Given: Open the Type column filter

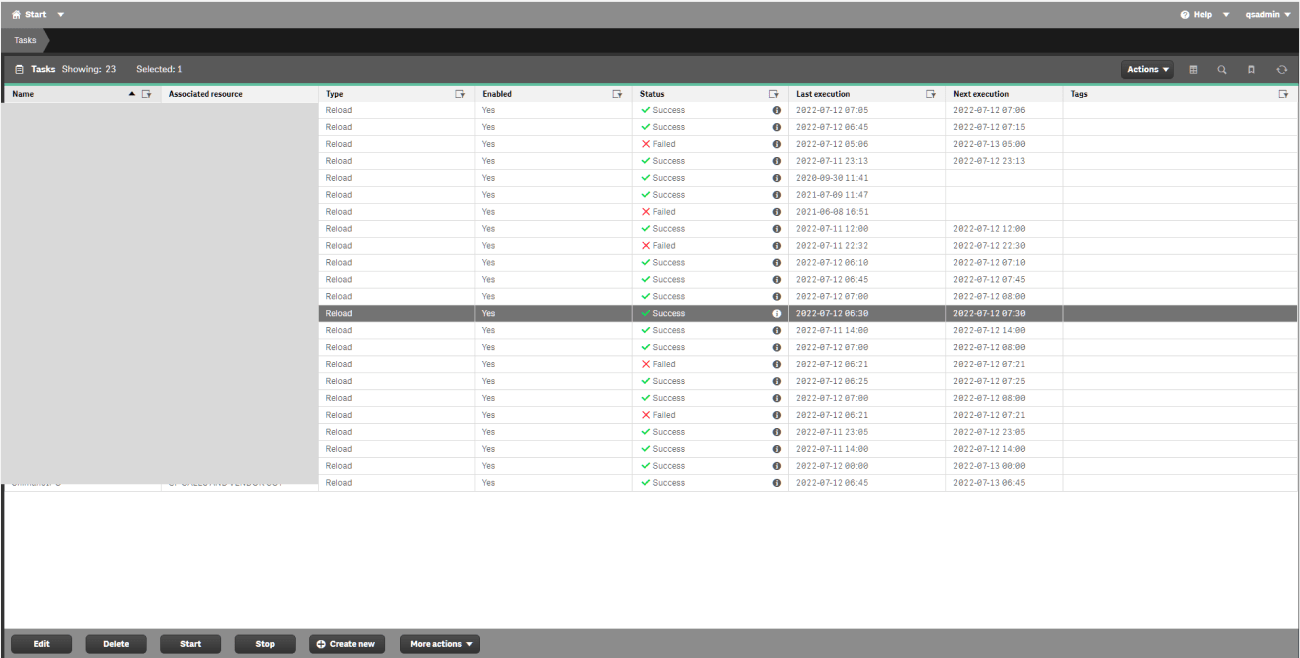Looking at the screenshot, I should pos(461,93).
